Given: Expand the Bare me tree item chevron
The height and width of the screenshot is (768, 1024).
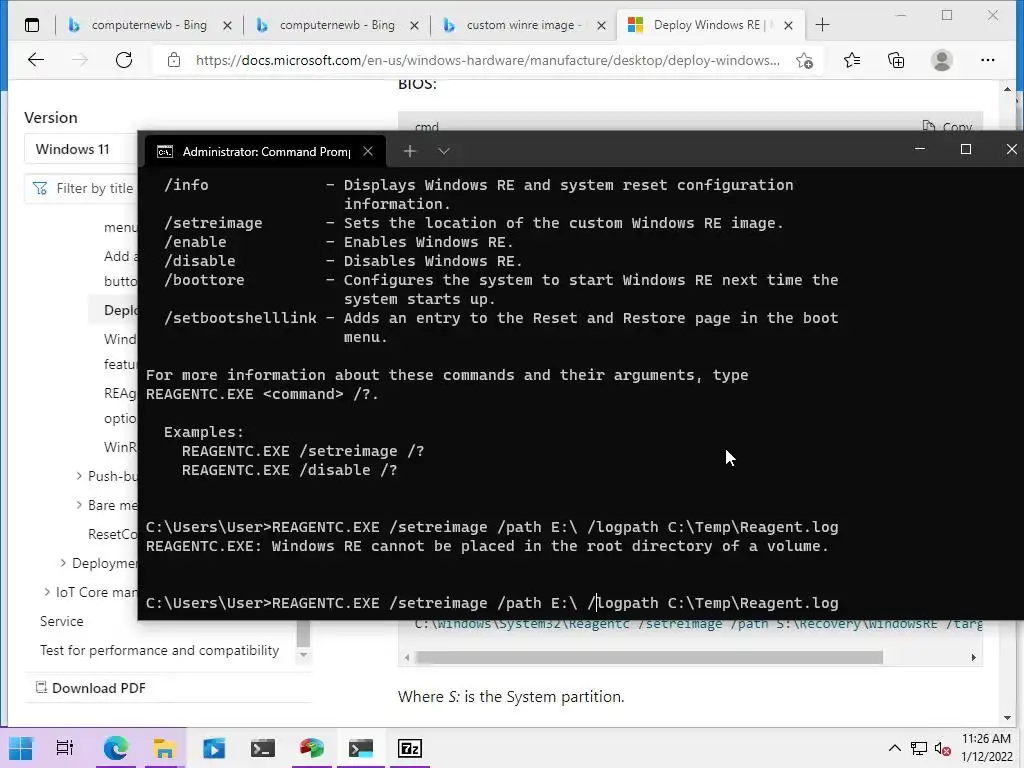Looking at the screenshot, I should [x=79, y=505].
